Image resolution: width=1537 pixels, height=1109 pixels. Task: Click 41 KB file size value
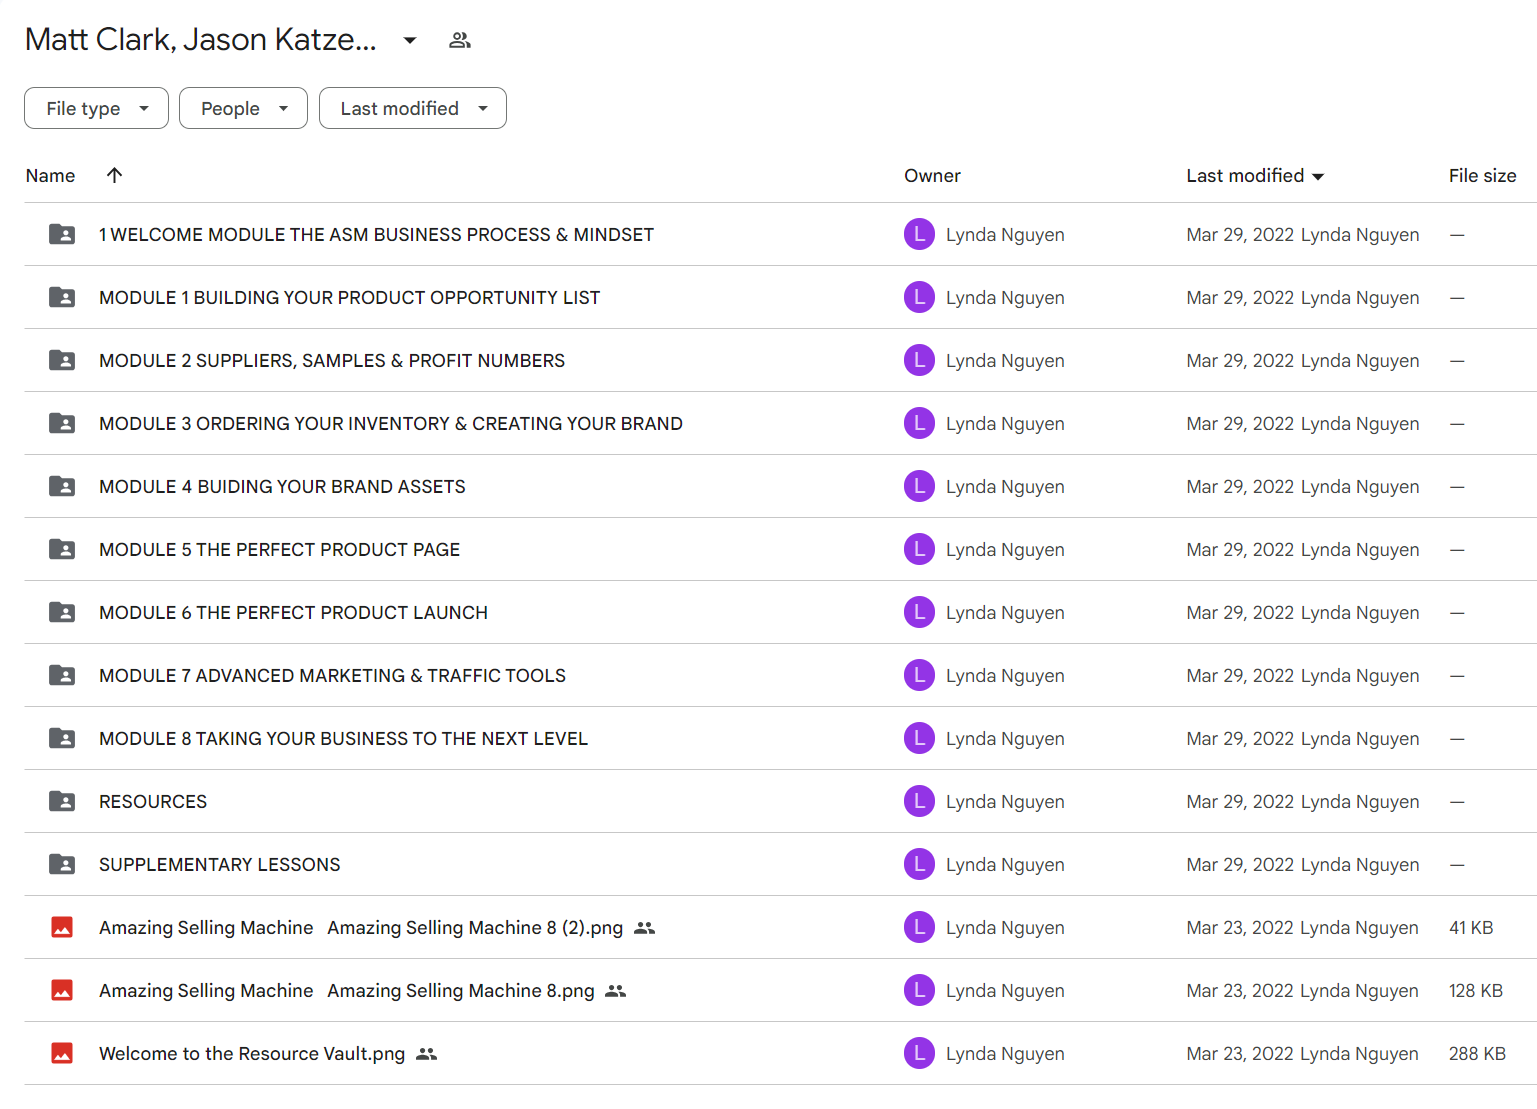pyautogui.click(x=1471, y=928)
